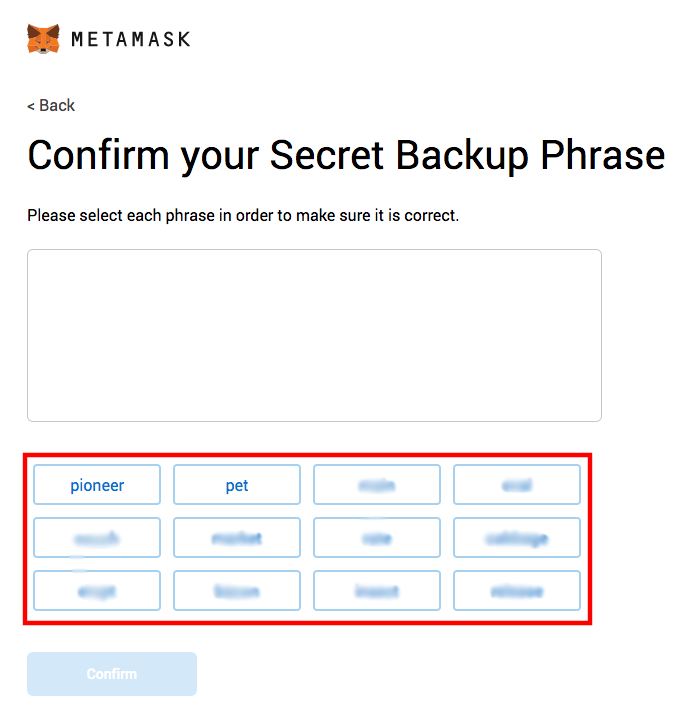This screenshot has height=714, width=698.
Task: Go back using the Back link
Action: 51,106
